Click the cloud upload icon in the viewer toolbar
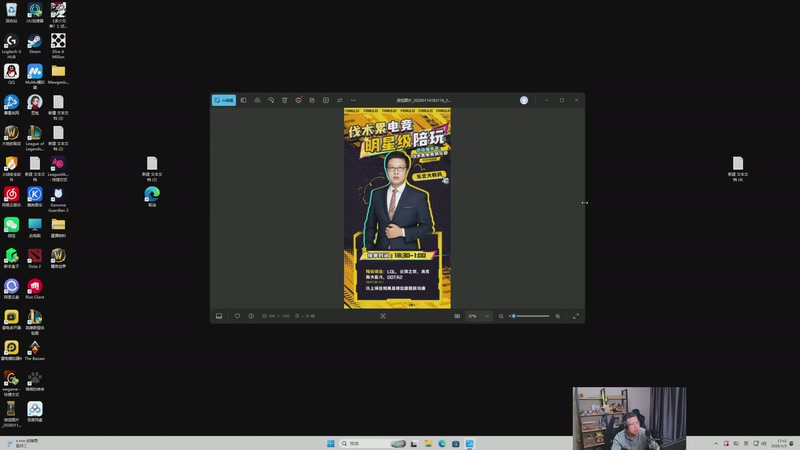The height and width of the screenshot is (450, 800). [x=257, y=100]
